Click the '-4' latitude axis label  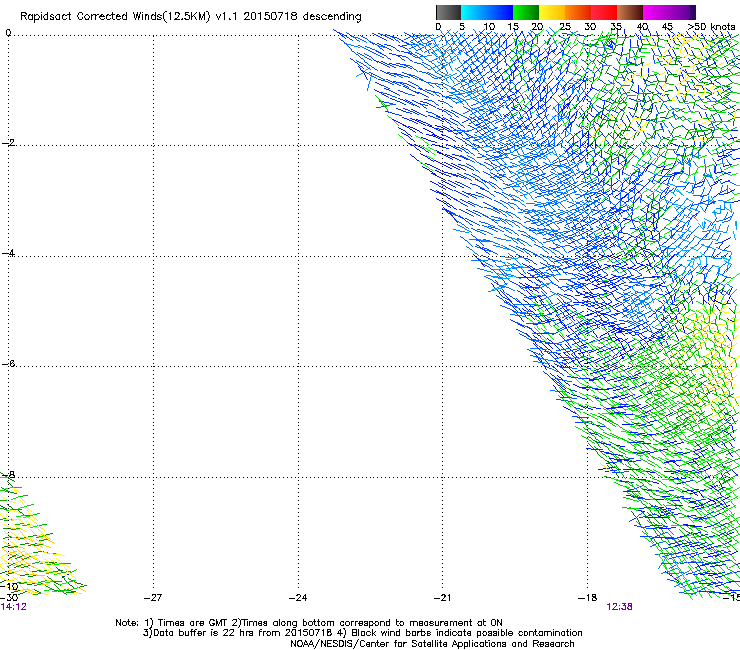click(x=8, y=253)
